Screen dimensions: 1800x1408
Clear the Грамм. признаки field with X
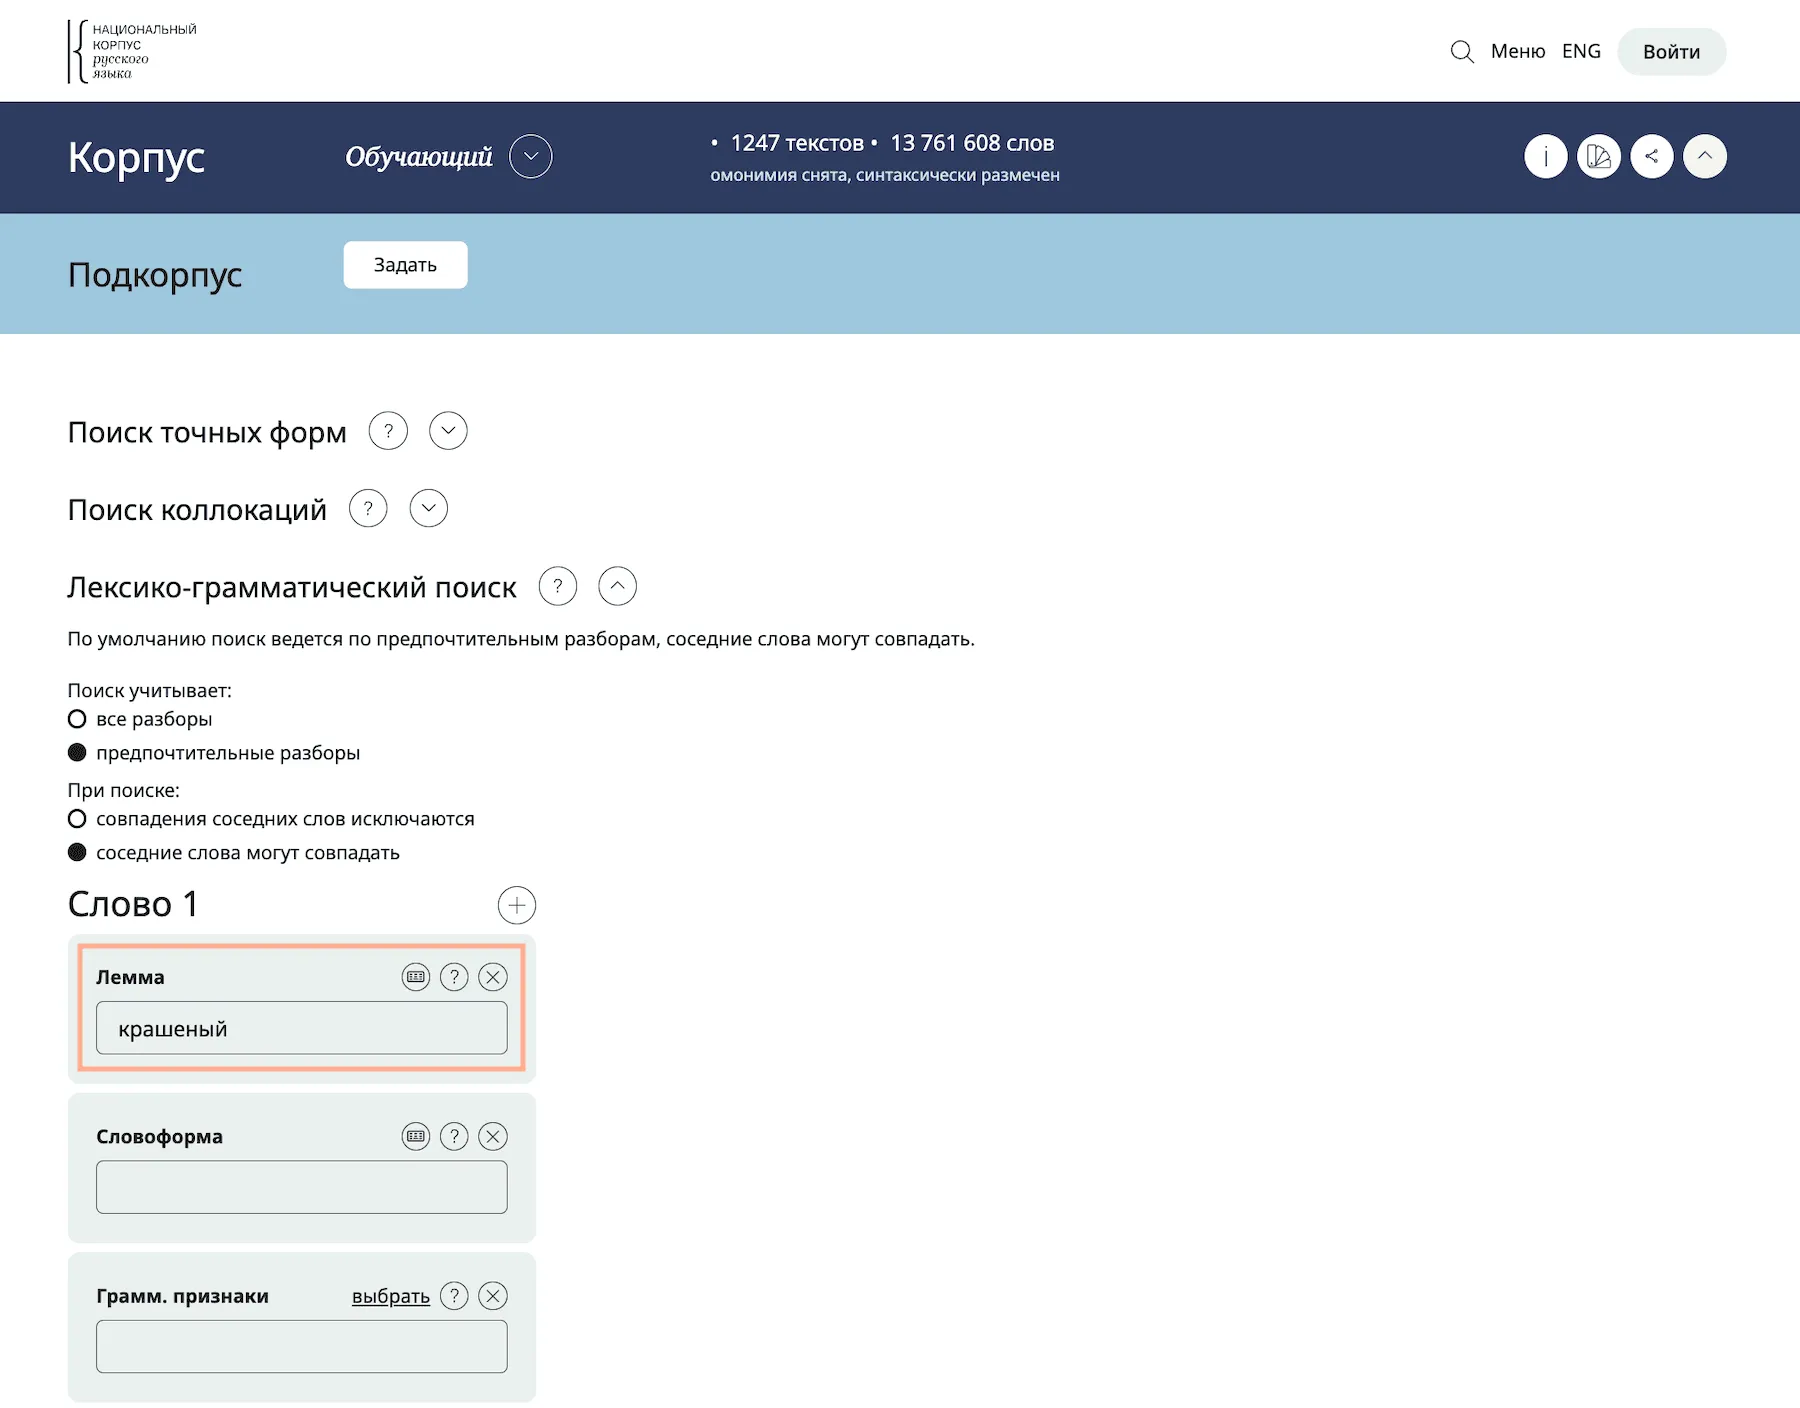point(493,1296)
